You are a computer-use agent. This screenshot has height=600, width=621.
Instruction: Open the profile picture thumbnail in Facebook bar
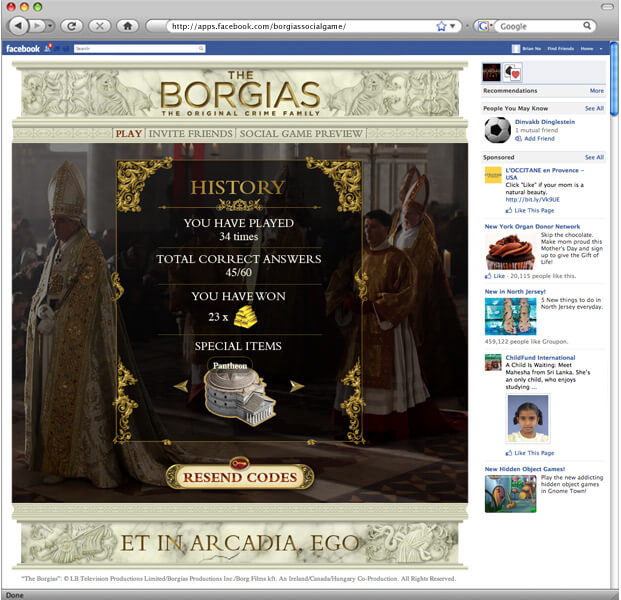(x=516, y=48)
